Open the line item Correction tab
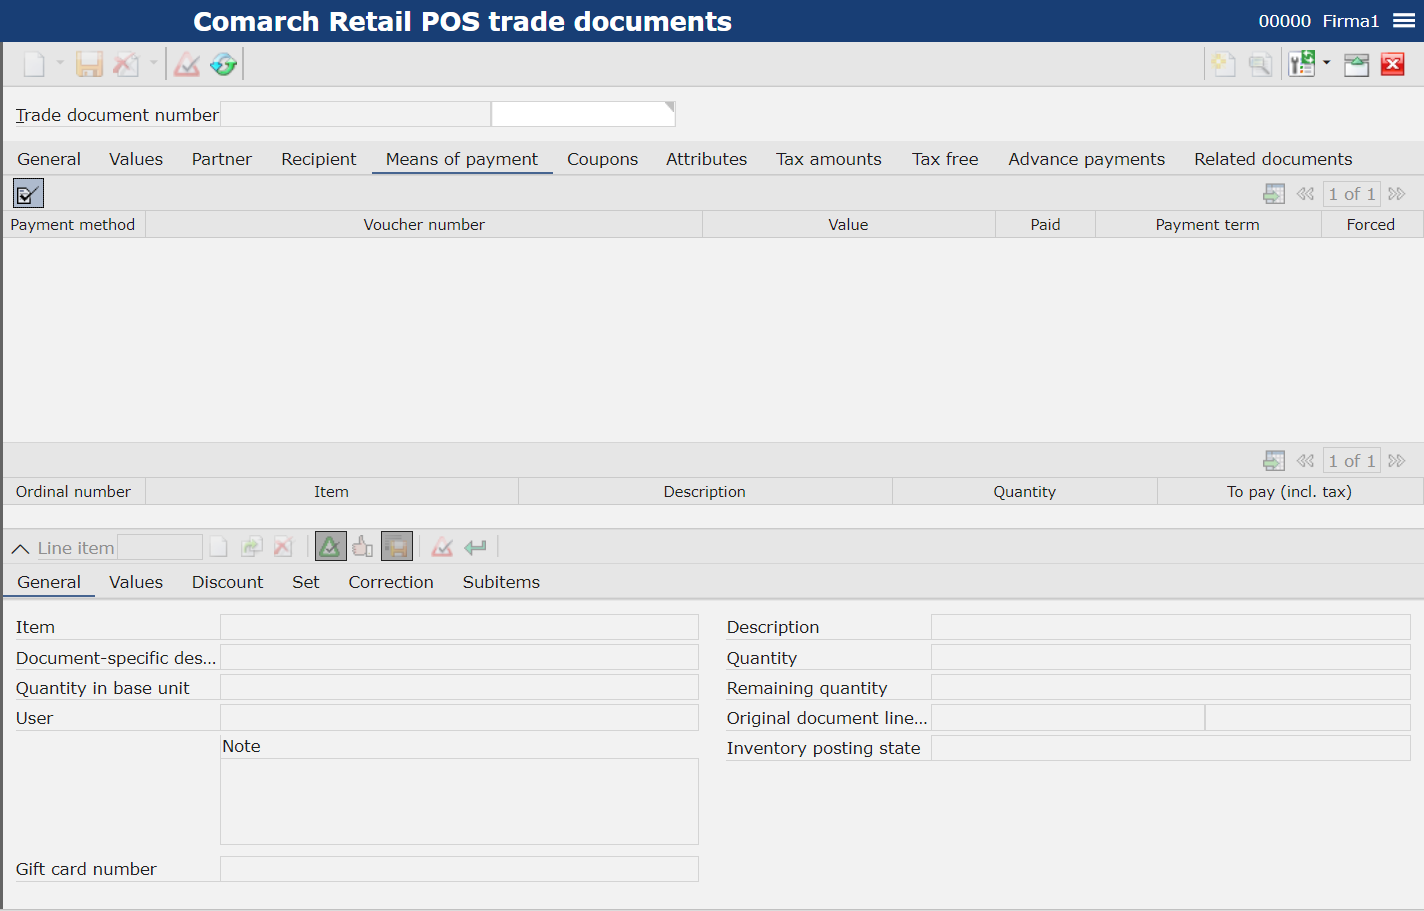This screenshot has height=911, width=1424. tap(391, 582)
